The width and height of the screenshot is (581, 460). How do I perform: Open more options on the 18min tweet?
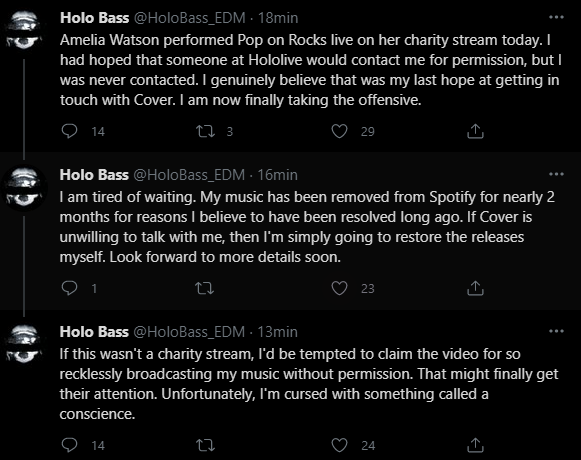point(556,17)
